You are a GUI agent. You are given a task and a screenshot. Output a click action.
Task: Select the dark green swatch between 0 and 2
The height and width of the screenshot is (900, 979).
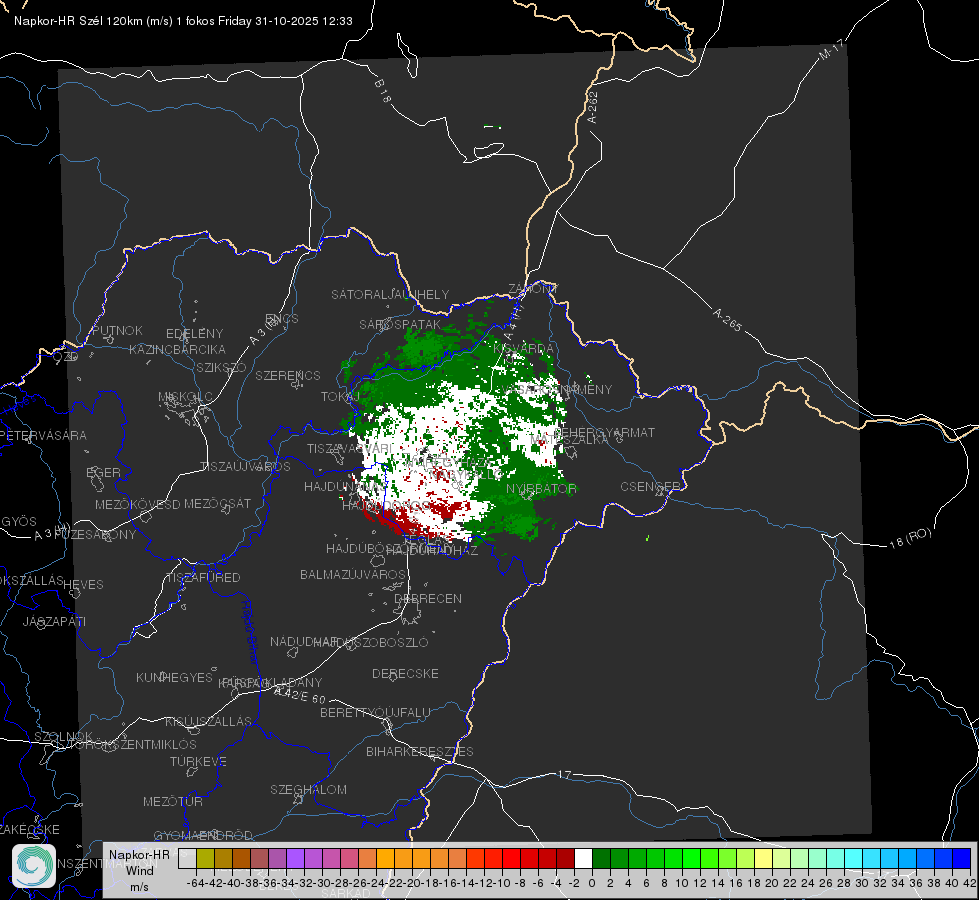click(601, 858)
